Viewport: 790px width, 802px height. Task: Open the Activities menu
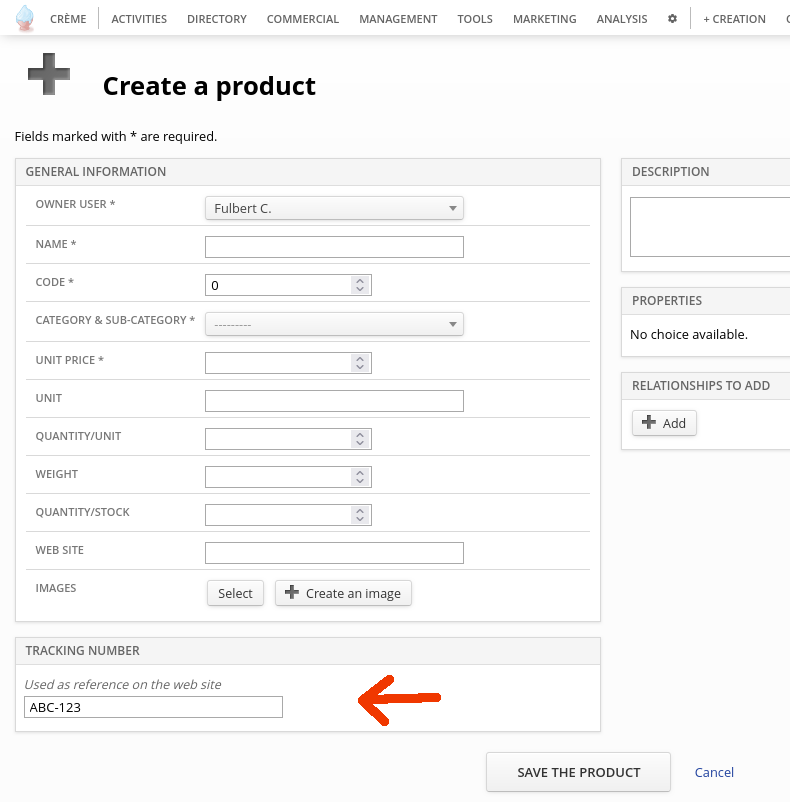point(139,19)
